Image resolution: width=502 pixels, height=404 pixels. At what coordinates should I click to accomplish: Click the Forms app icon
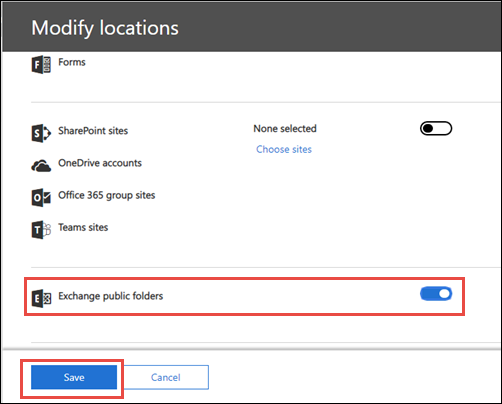(41, 64)
